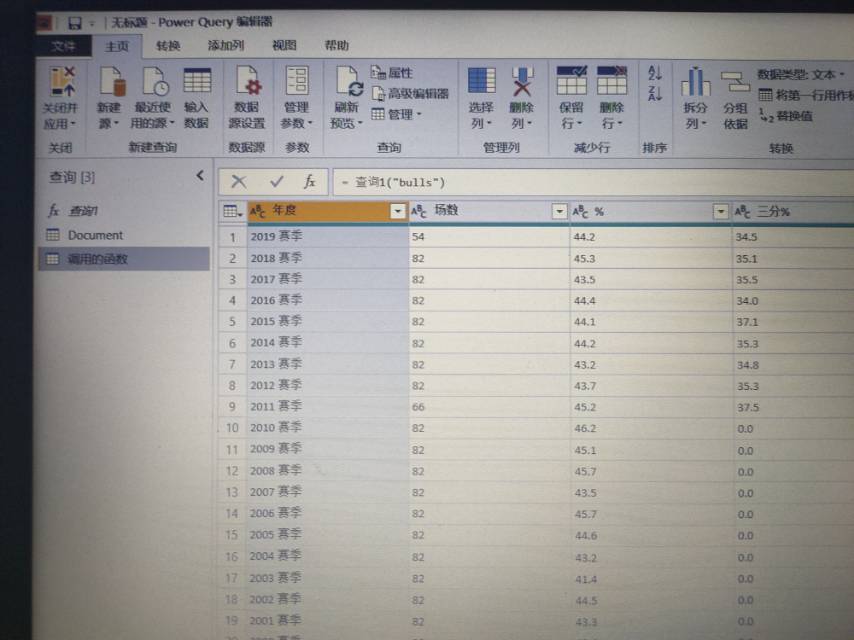
Task: Open Quick Access toolbar dropdown arrow
Action: click(x=92, y=23)
